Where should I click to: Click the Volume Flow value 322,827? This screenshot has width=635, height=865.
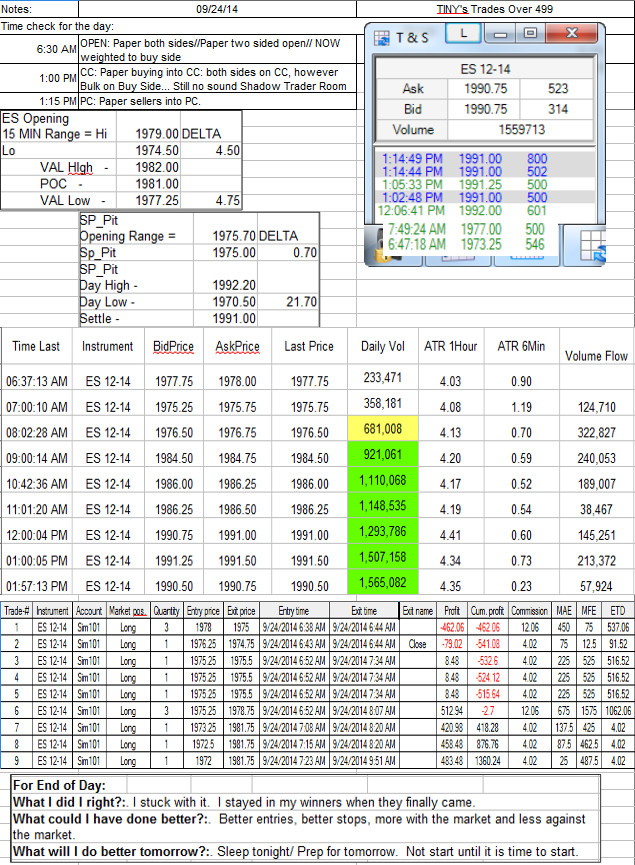[x=596, y=432]
